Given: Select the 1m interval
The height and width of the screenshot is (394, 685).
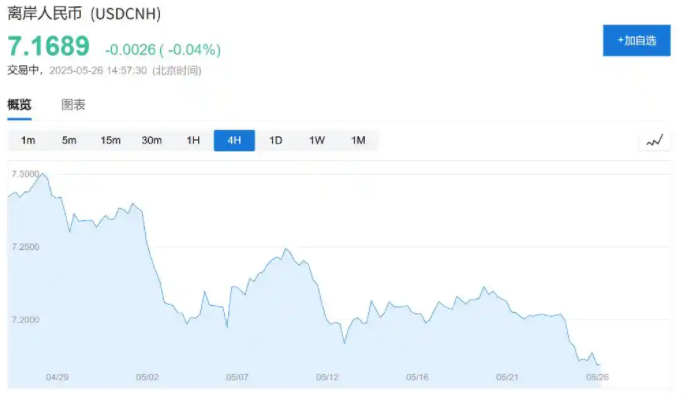Looking at the screenshot, I should (x=28, y=141).
